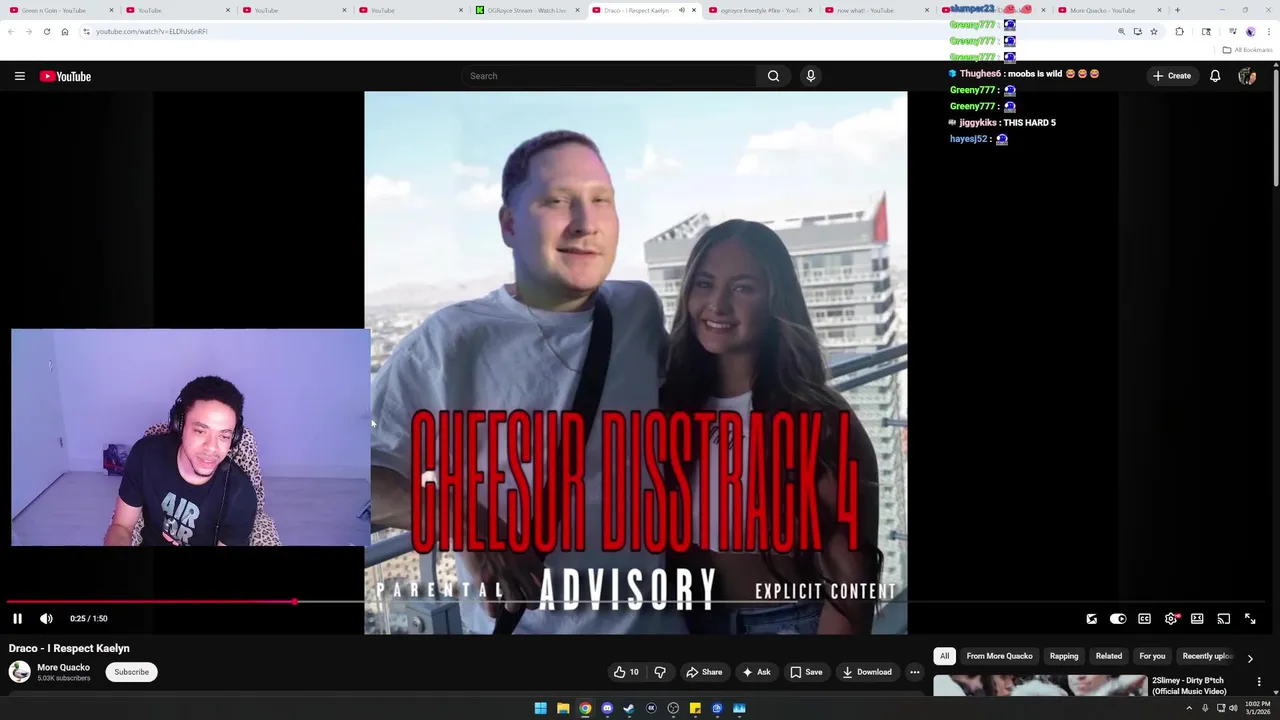Open stable volume player icon
1280x720 pixels.
click(1092, 619)
